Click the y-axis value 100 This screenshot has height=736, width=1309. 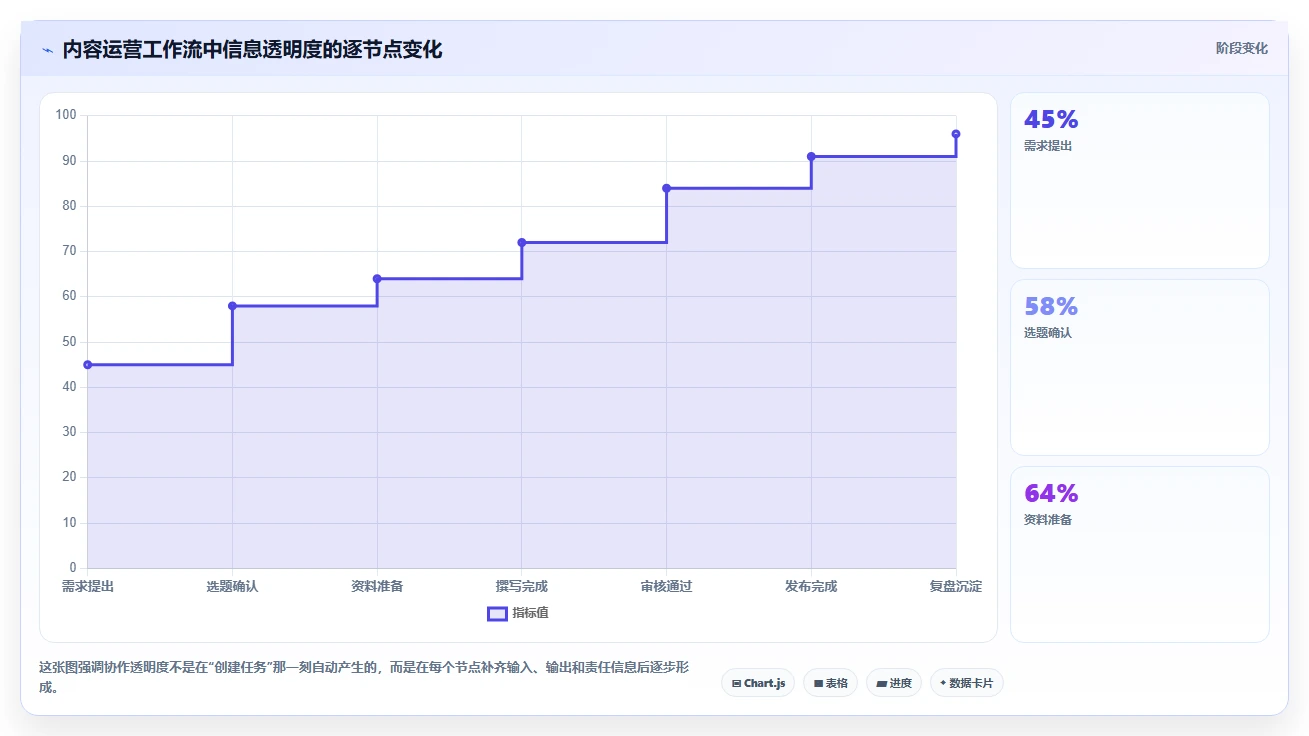(x=66, y=115)
